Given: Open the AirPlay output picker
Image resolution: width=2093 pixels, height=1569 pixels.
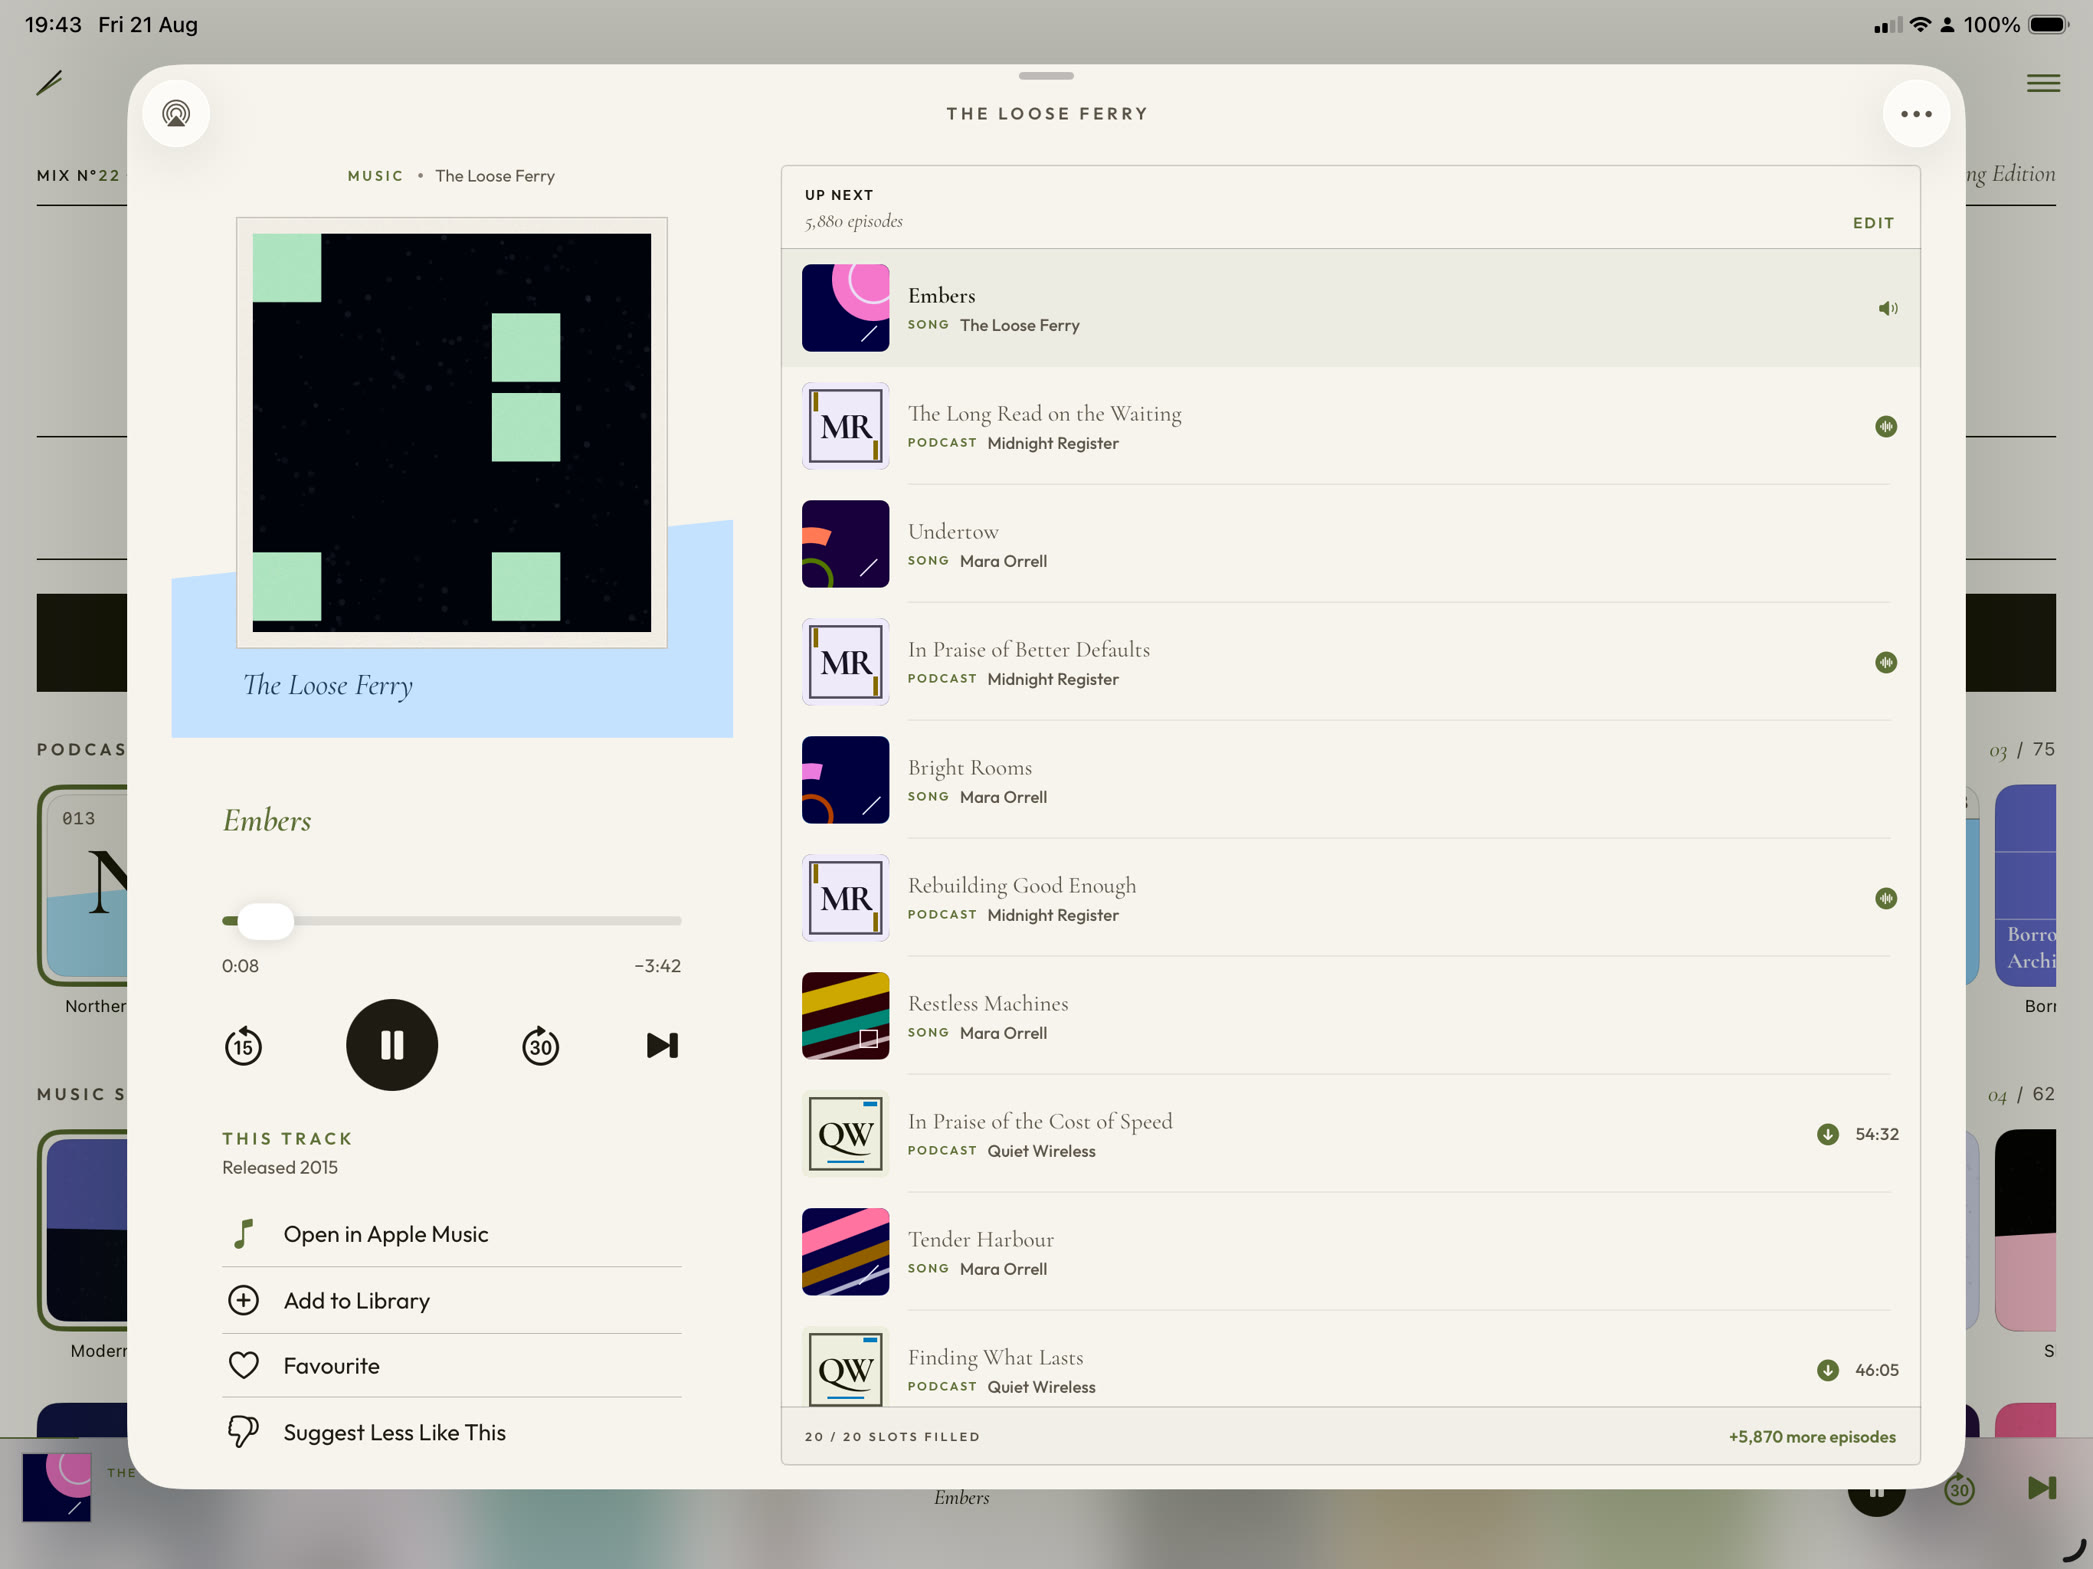Looking at the screenshot, I should (176, 114).
